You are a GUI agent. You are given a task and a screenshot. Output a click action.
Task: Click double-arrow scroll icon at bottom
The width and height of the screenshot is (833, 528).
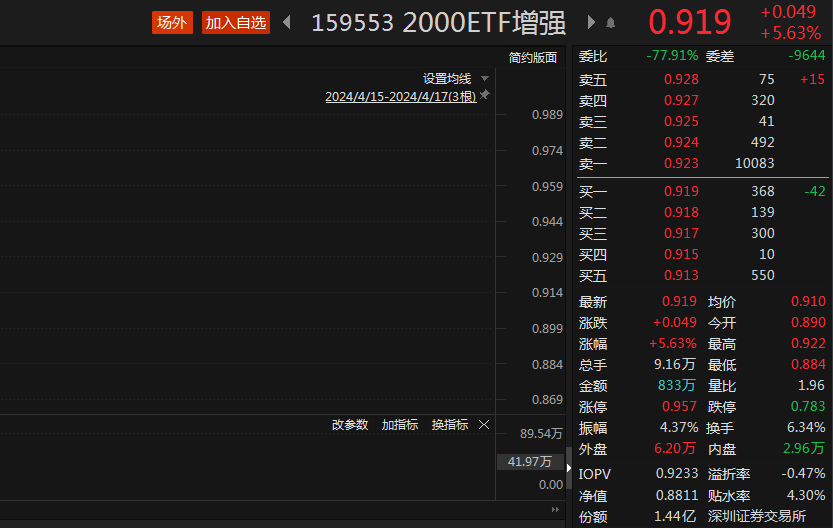[555, 510]
